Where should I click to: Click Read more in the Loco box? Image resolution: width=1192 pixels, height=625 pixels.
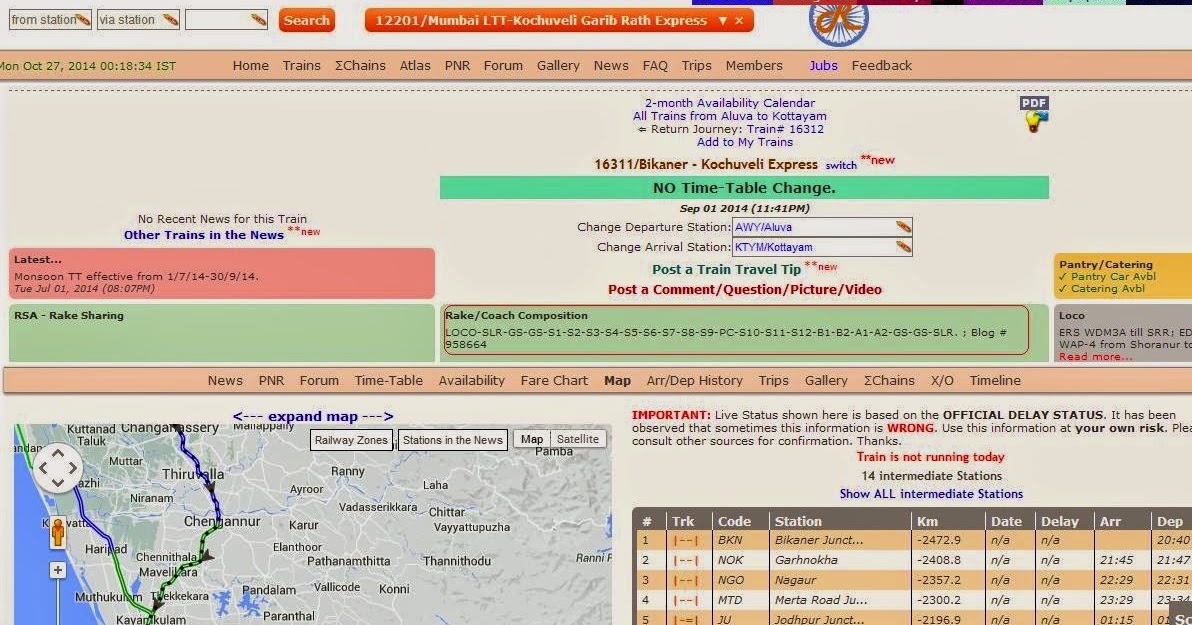click(x=1095, y=357)
